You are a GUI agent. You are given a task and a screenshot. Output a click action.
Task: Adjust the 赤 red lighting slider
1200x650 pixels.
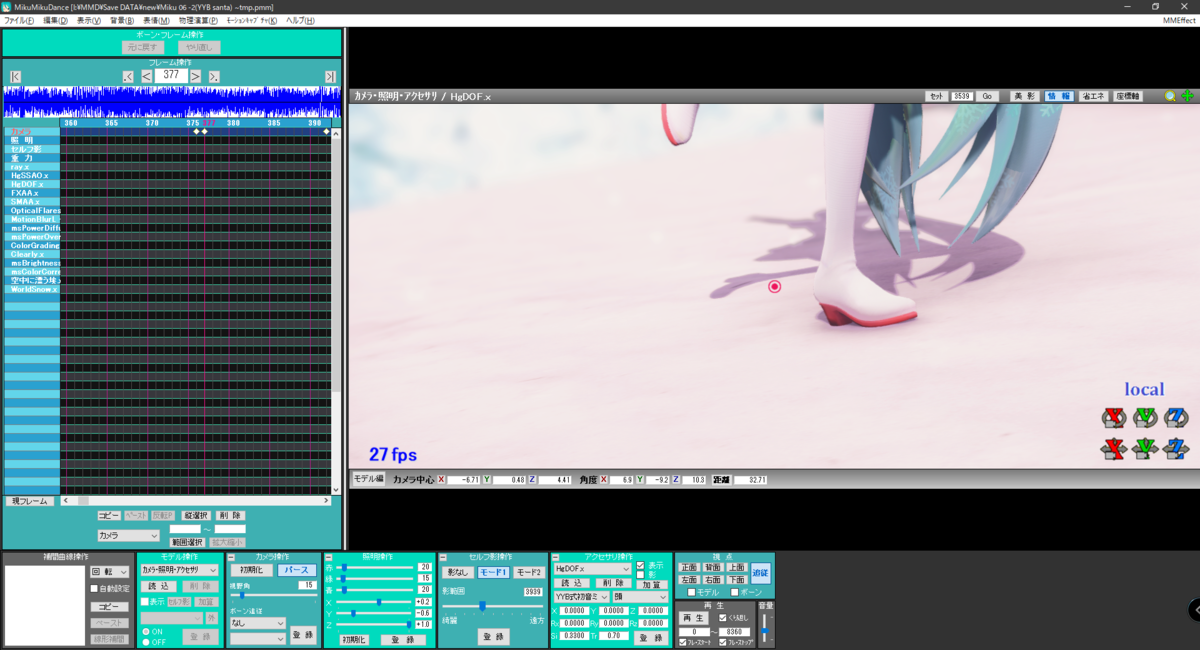click(375, 566)
